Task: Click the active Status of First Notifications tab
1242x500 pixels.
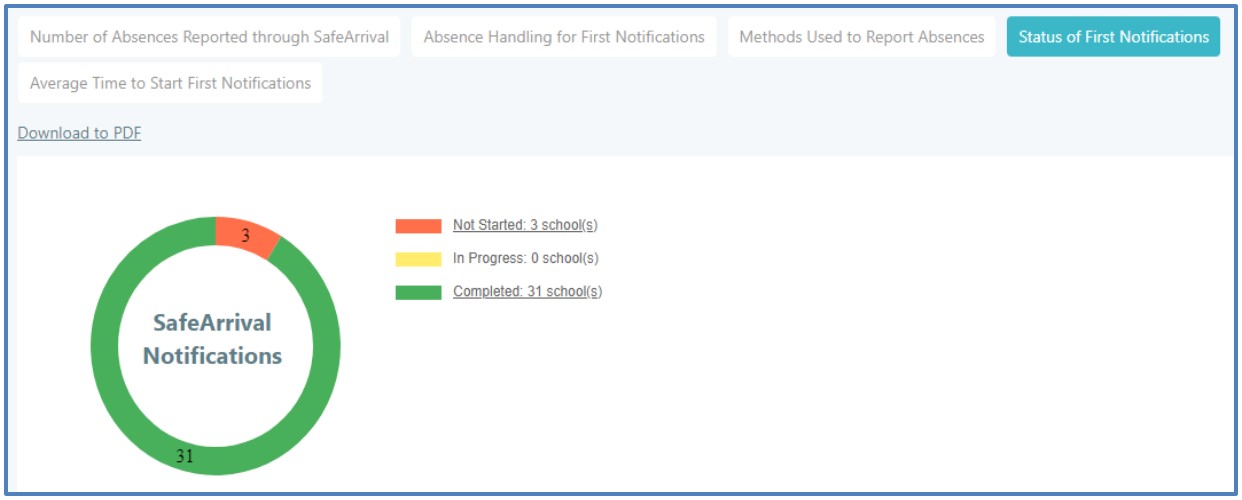Action: coord(1113,37)
